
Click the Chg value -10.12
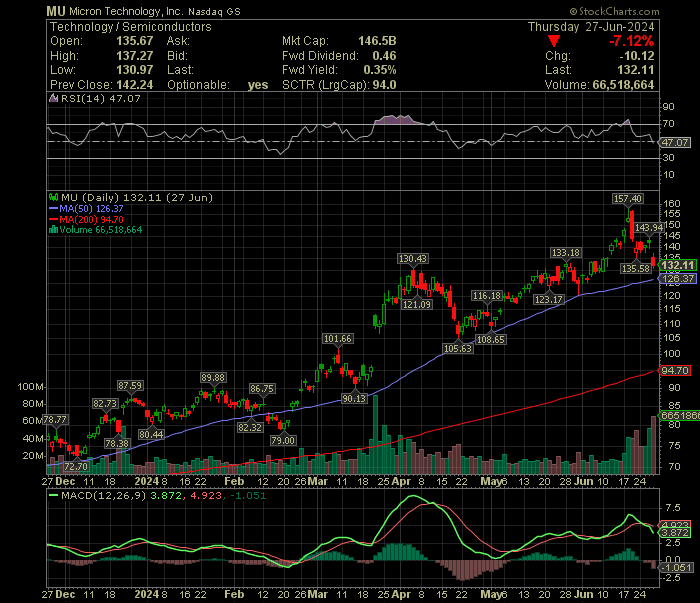click(637, 56)
